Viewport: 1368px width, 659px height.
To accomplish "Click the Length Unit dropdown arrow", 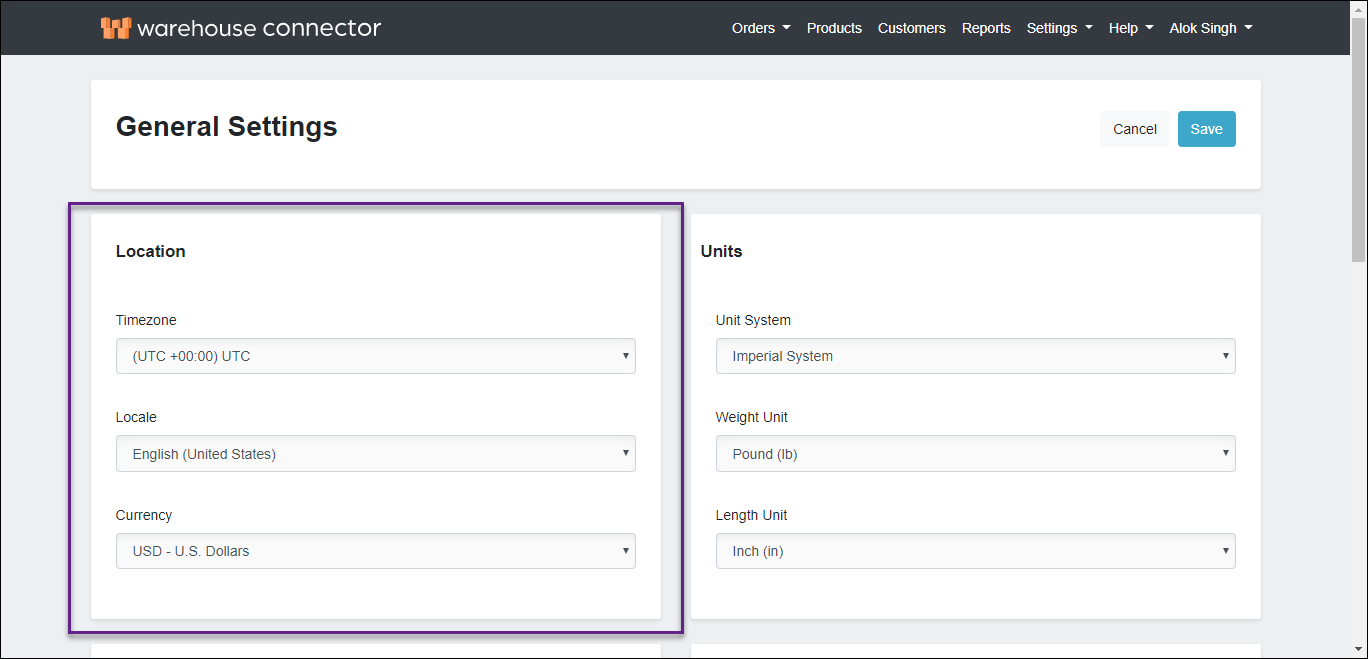I will click(1225, 551).
